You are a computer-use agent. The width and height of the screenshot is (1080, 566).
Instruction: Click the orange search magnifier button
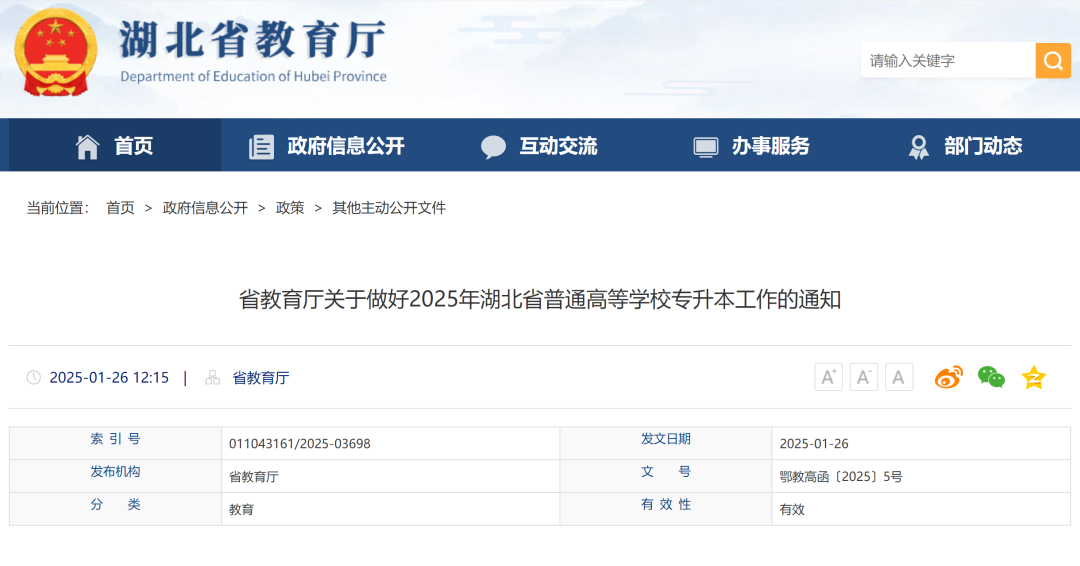pyautogui.click(x=1053, y=61)
